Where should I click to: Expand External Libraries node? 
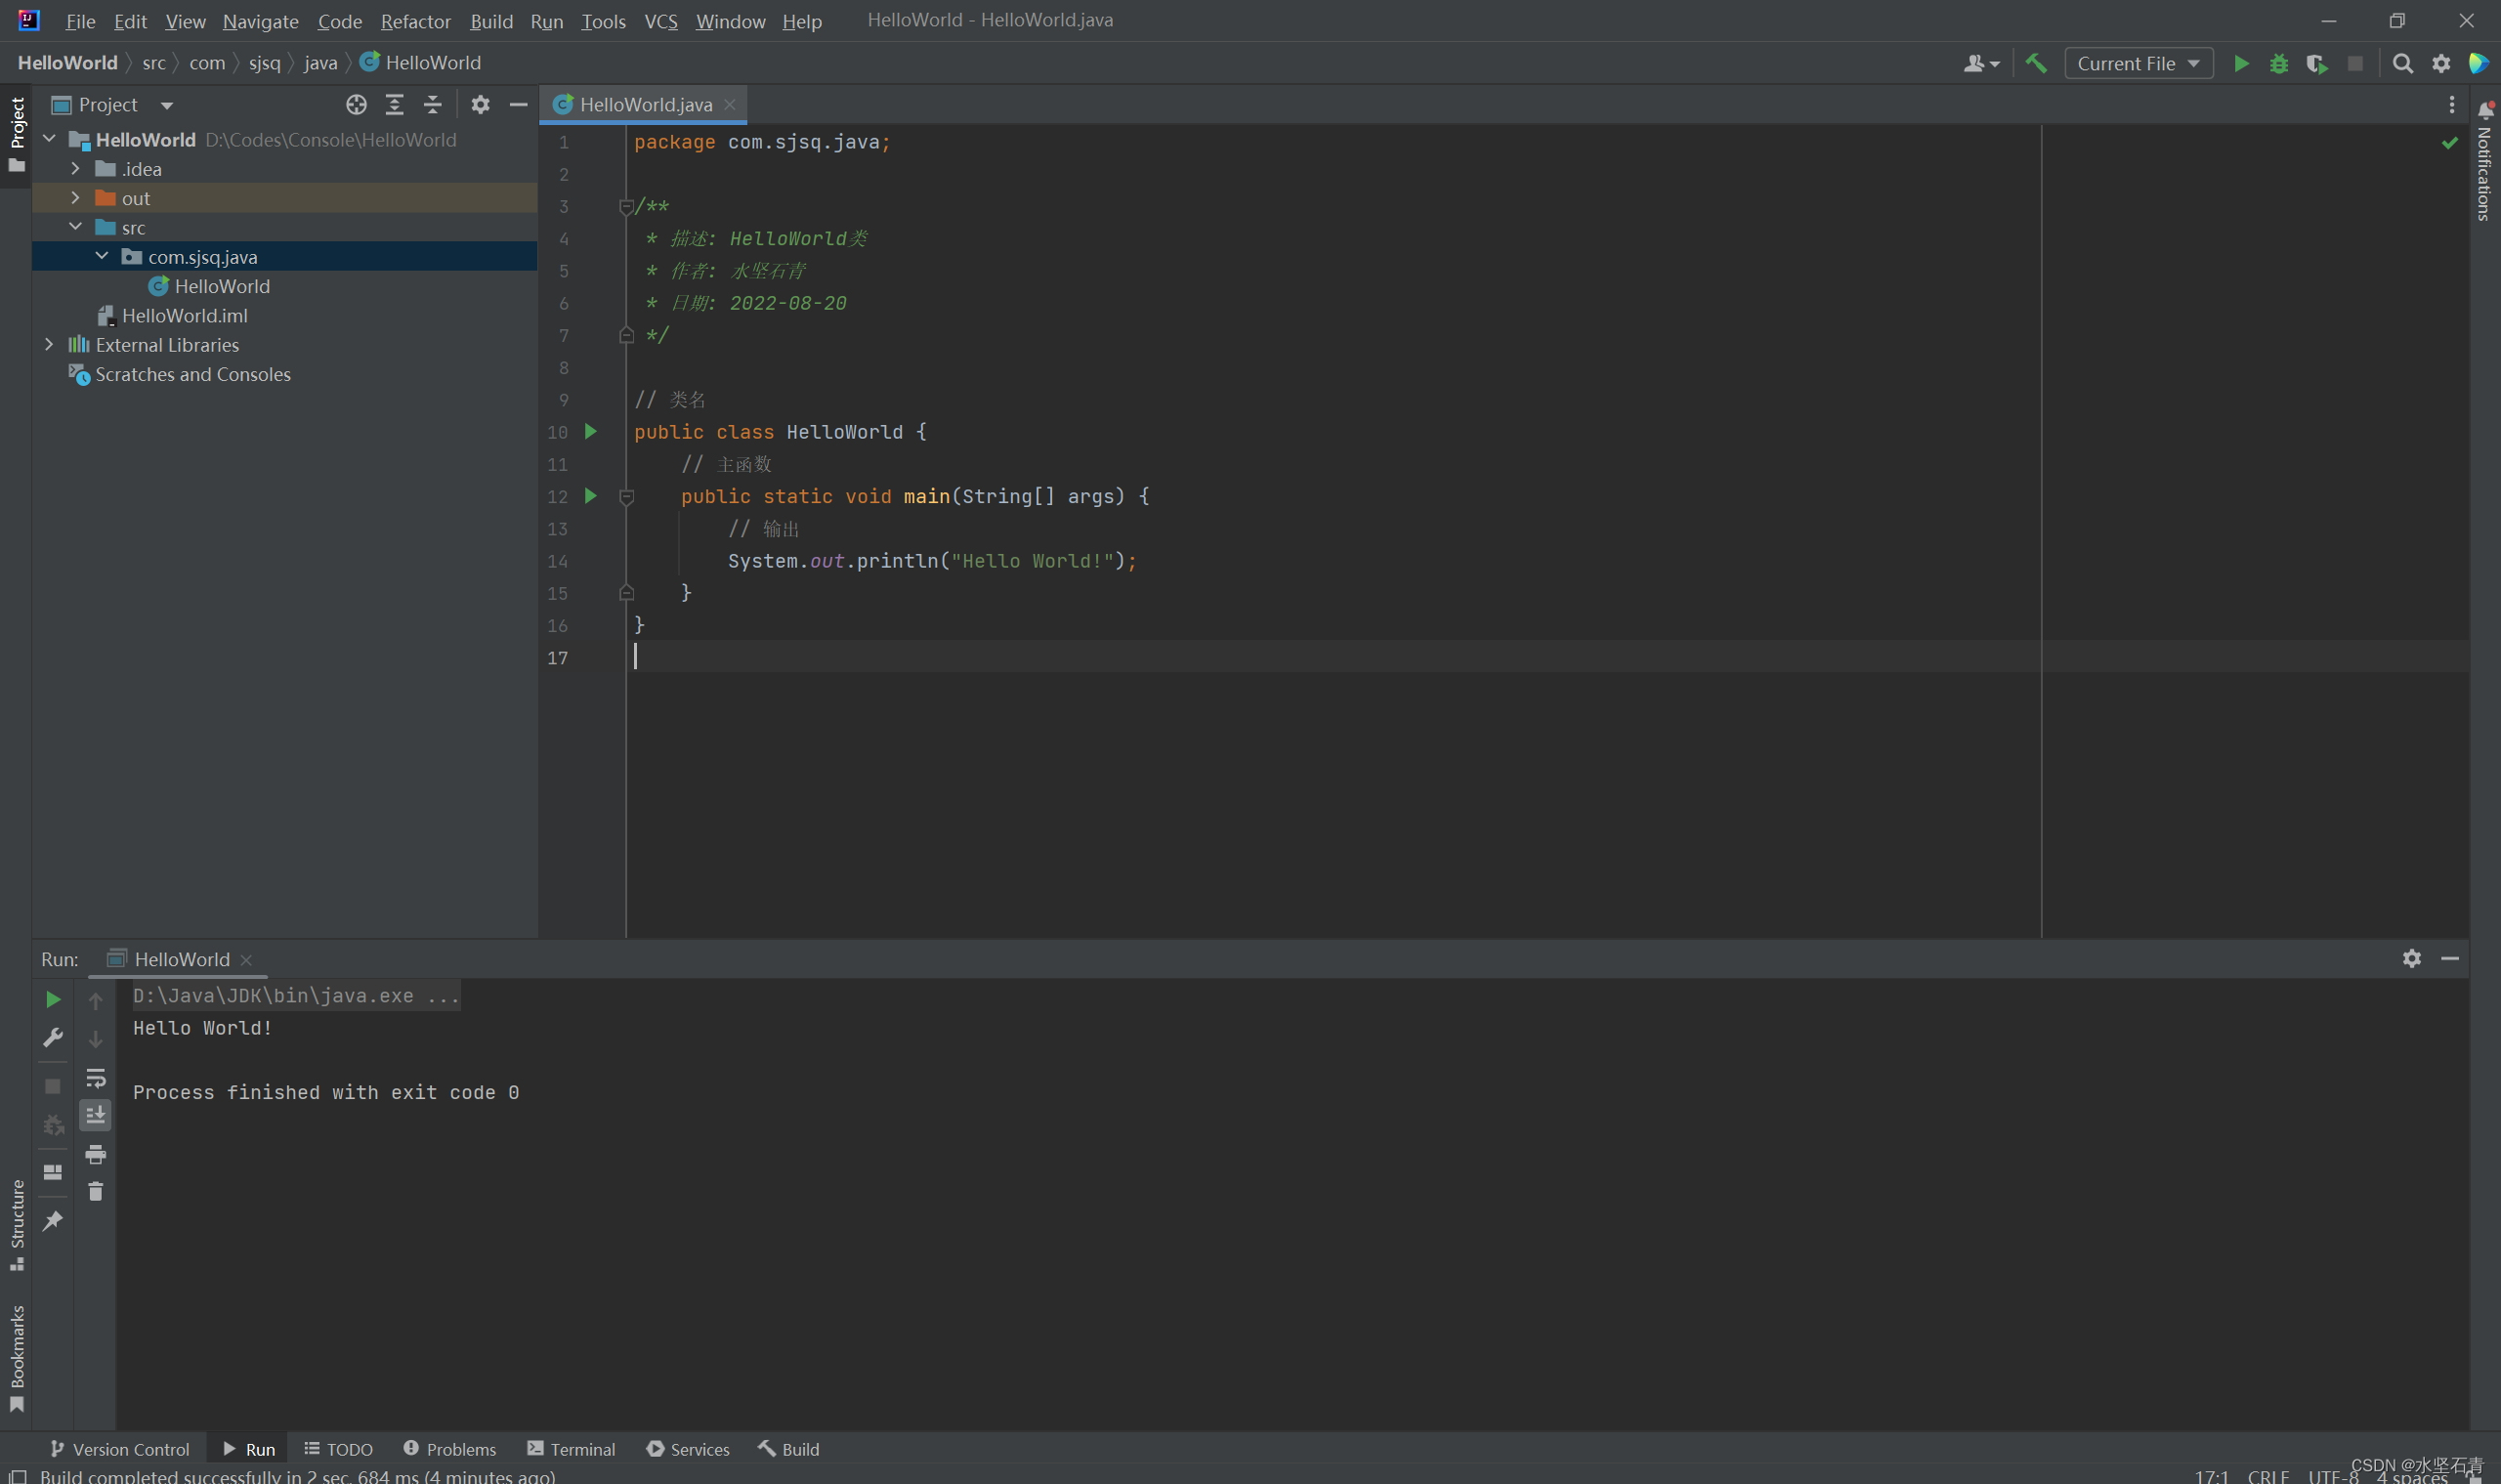(x=49, y=344)
